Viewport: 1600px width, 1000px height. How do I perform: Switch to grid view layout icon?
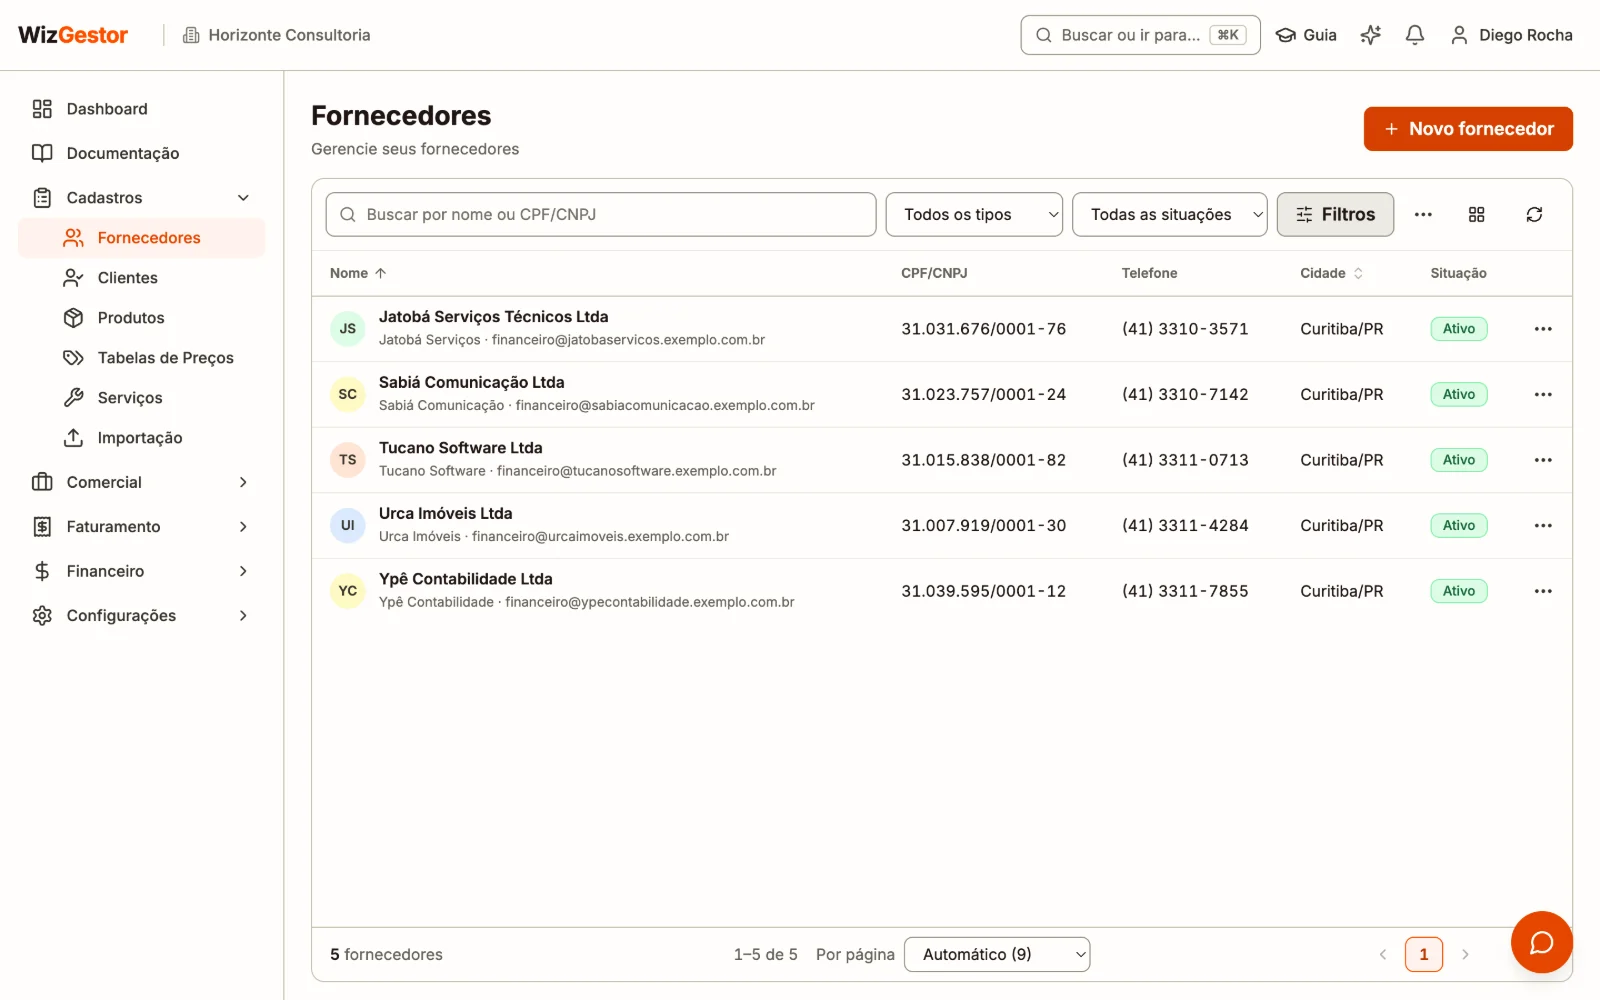(x=1476, y=214)
